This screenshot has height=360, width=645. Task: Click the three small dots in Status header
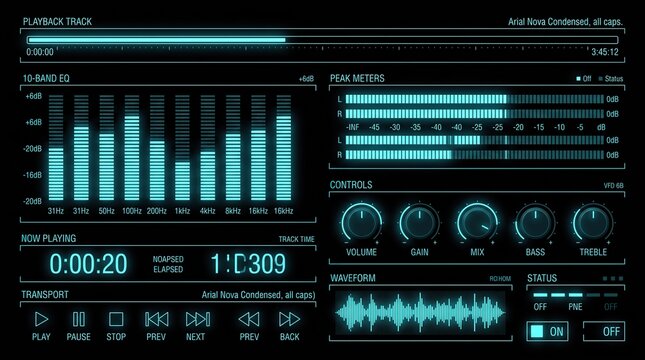coord(613,279)
